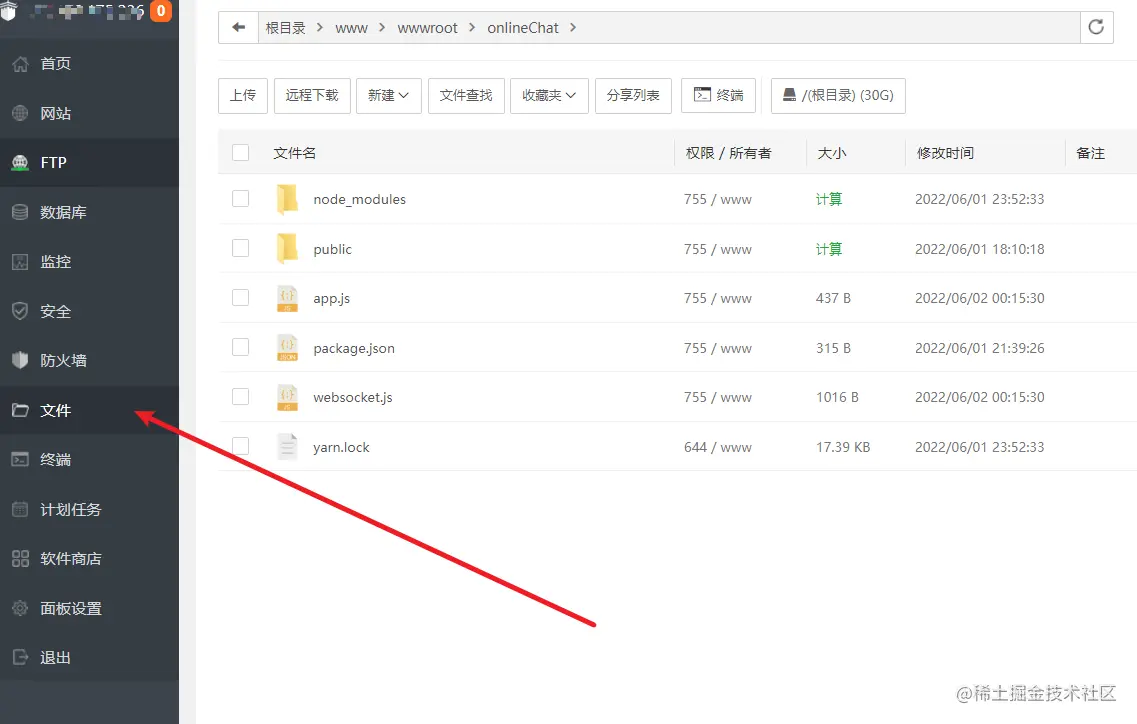Click the back arrow in path bar
Image resolution: width=1137 pixels, height=724 pixels.
pyautogui.click(x=239, y=28)
